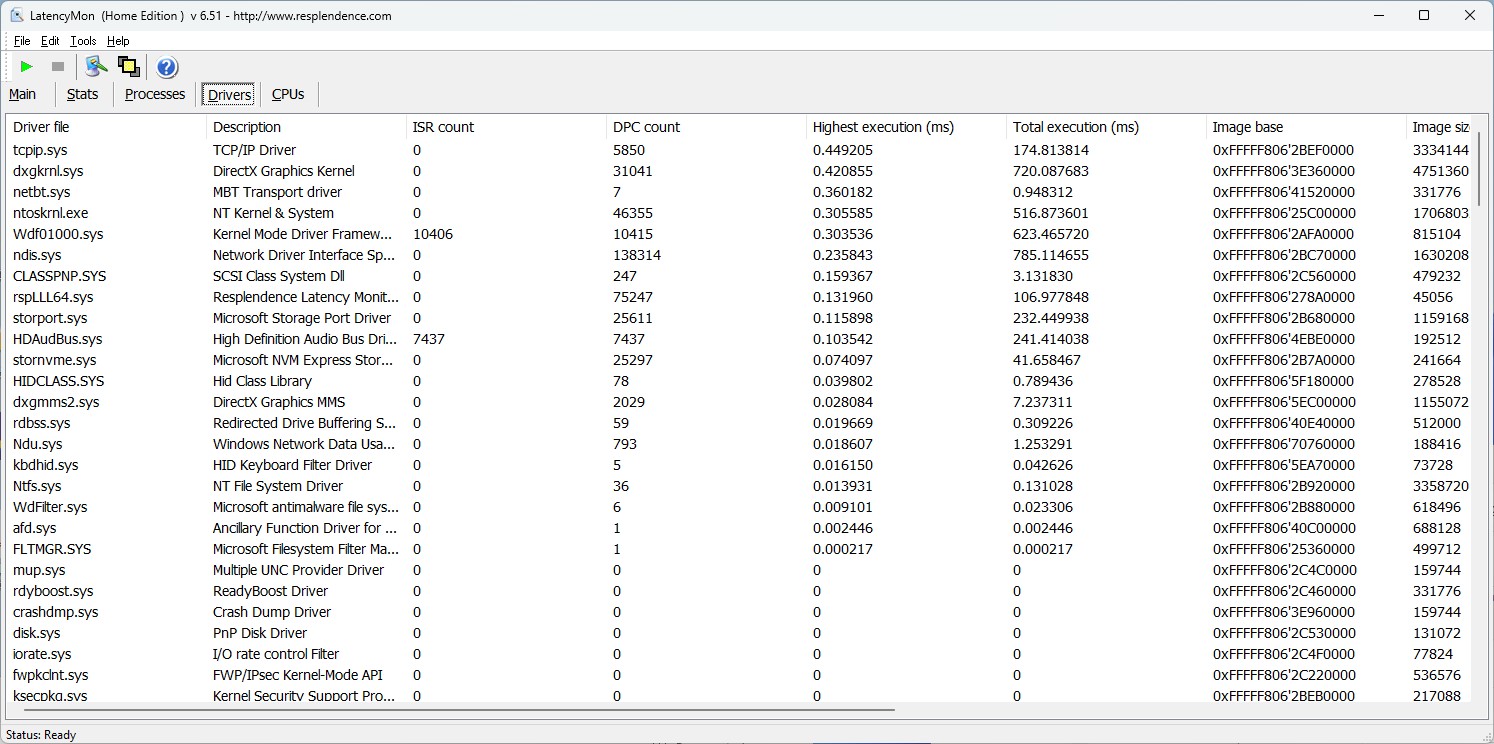Switch to the CPUs tab

[288, 94]
